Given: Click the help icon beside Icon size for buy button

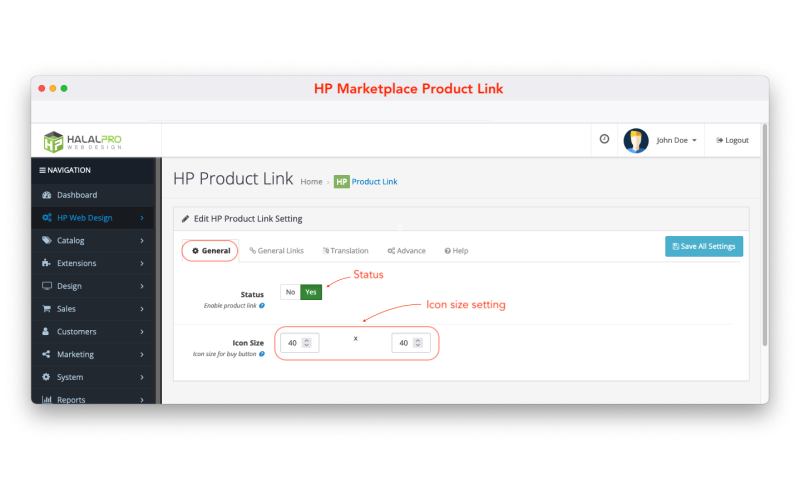Looking at the screenshot, I should [x=262, y=354].
